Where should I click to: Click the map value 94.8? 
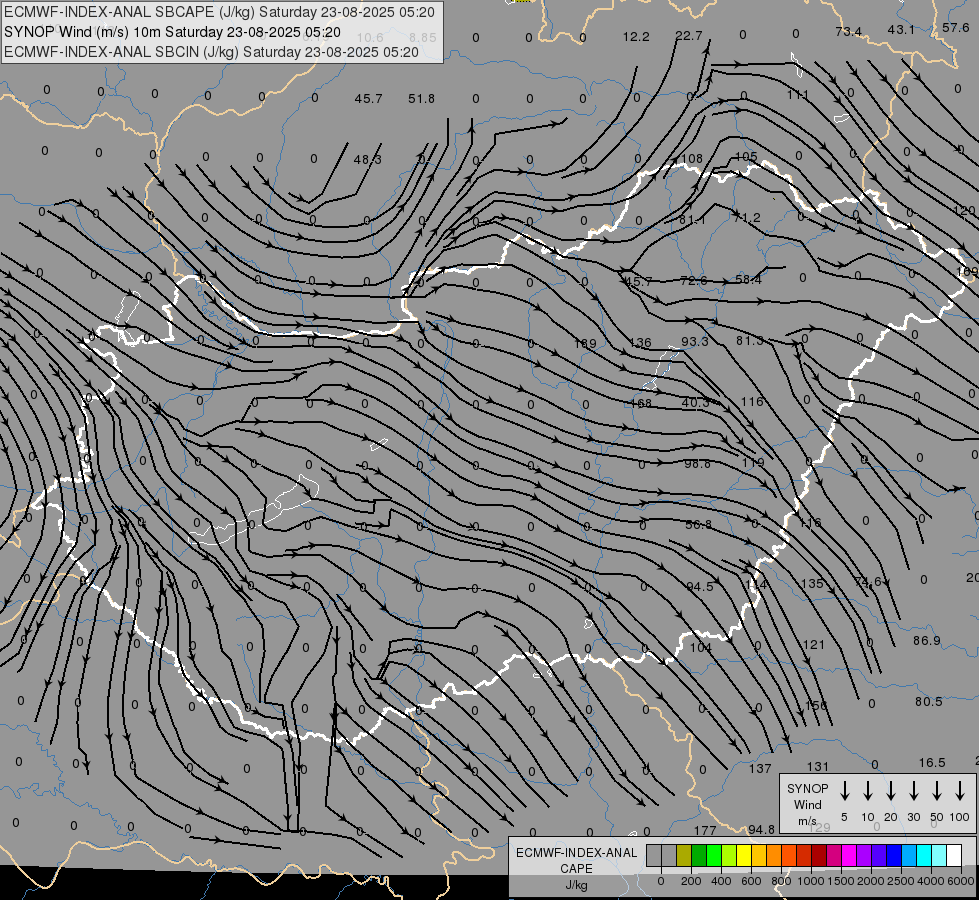[x=761, y=829]
